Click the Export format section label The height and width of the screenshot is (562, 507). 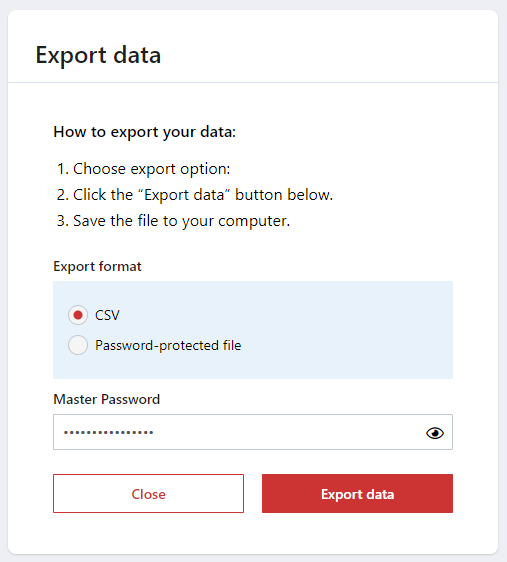(97, 267)
